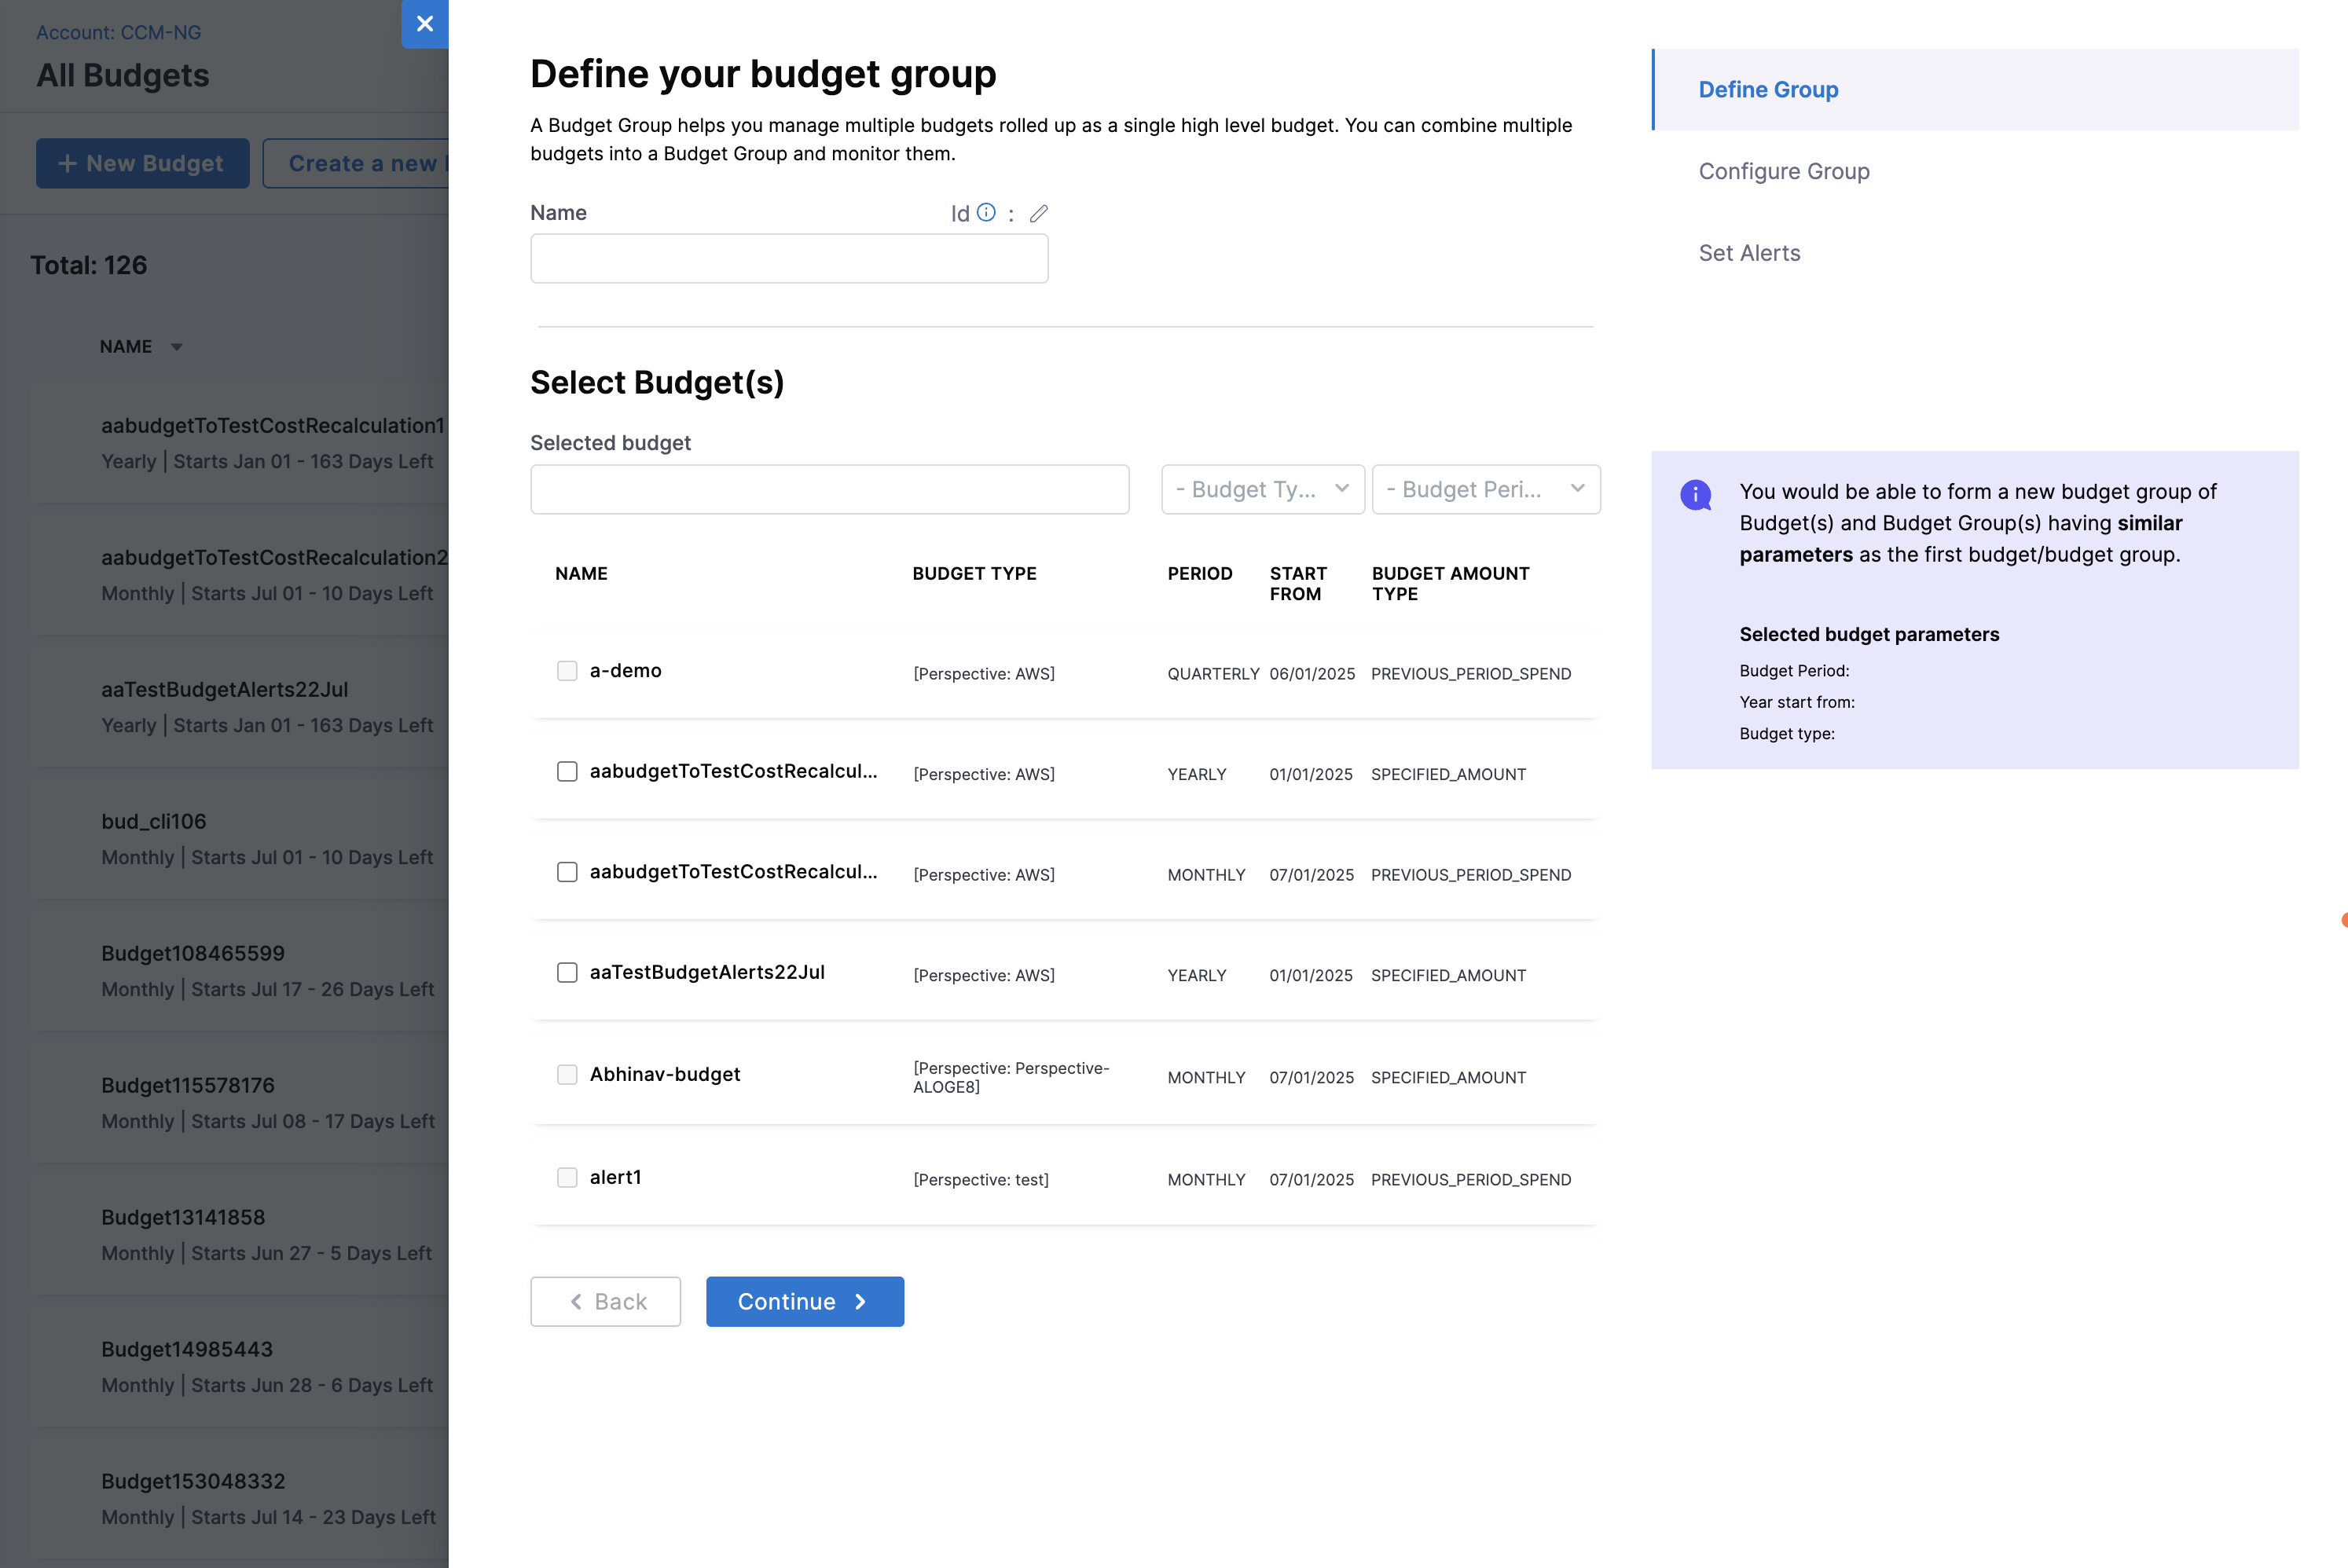Click the right chevron on Continue button

point(860,1301)
